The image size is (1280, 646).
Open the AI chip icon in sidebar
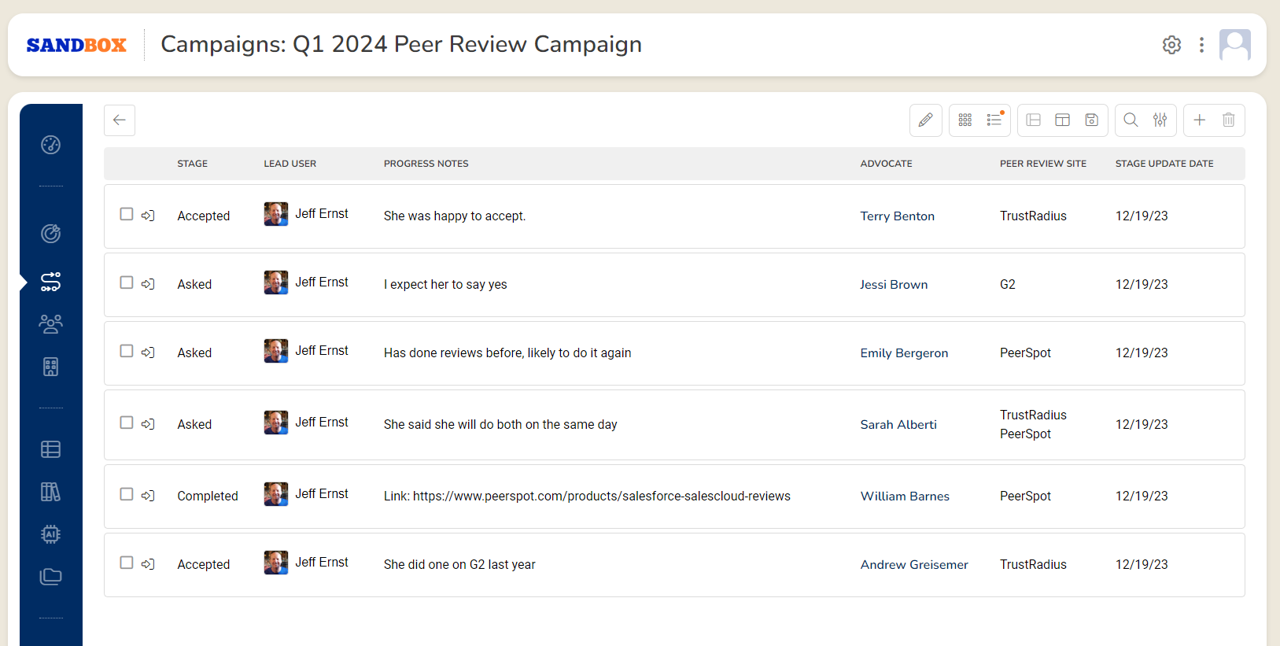tap(51, 534)
